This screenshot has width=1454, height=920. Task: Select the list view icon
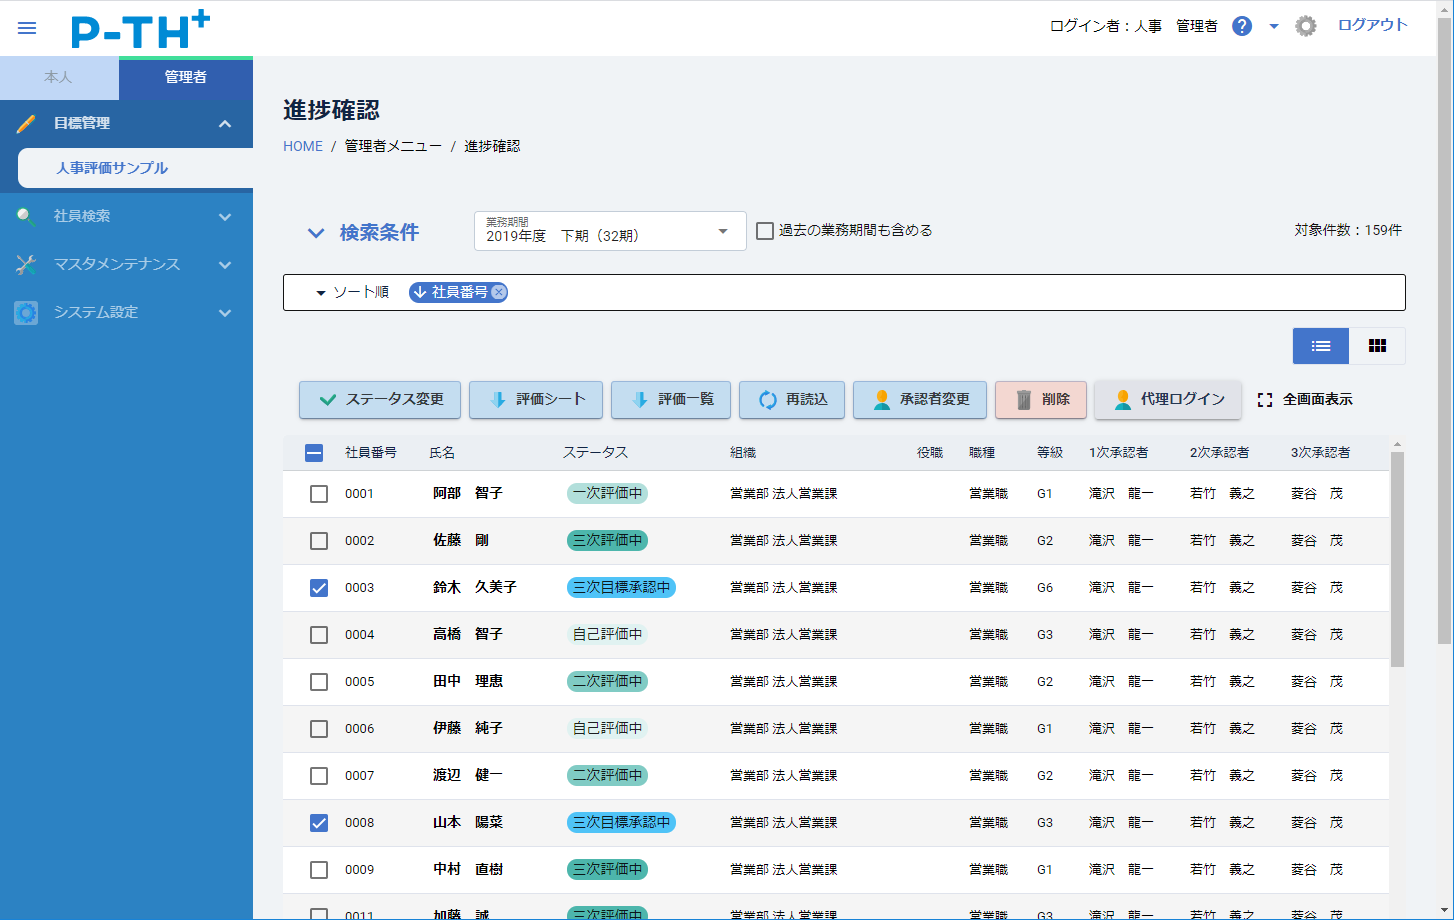click(x=1320, y=345)
